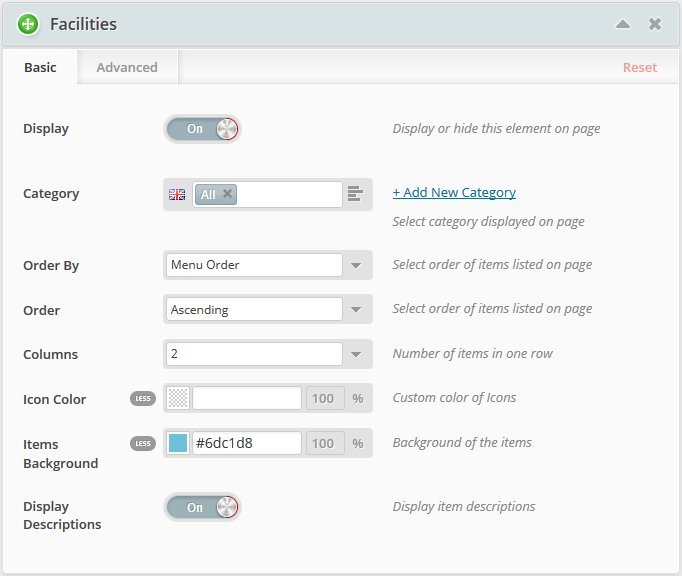
Task: Click the LESS badge next to Items Background
Action: (143, 443)
